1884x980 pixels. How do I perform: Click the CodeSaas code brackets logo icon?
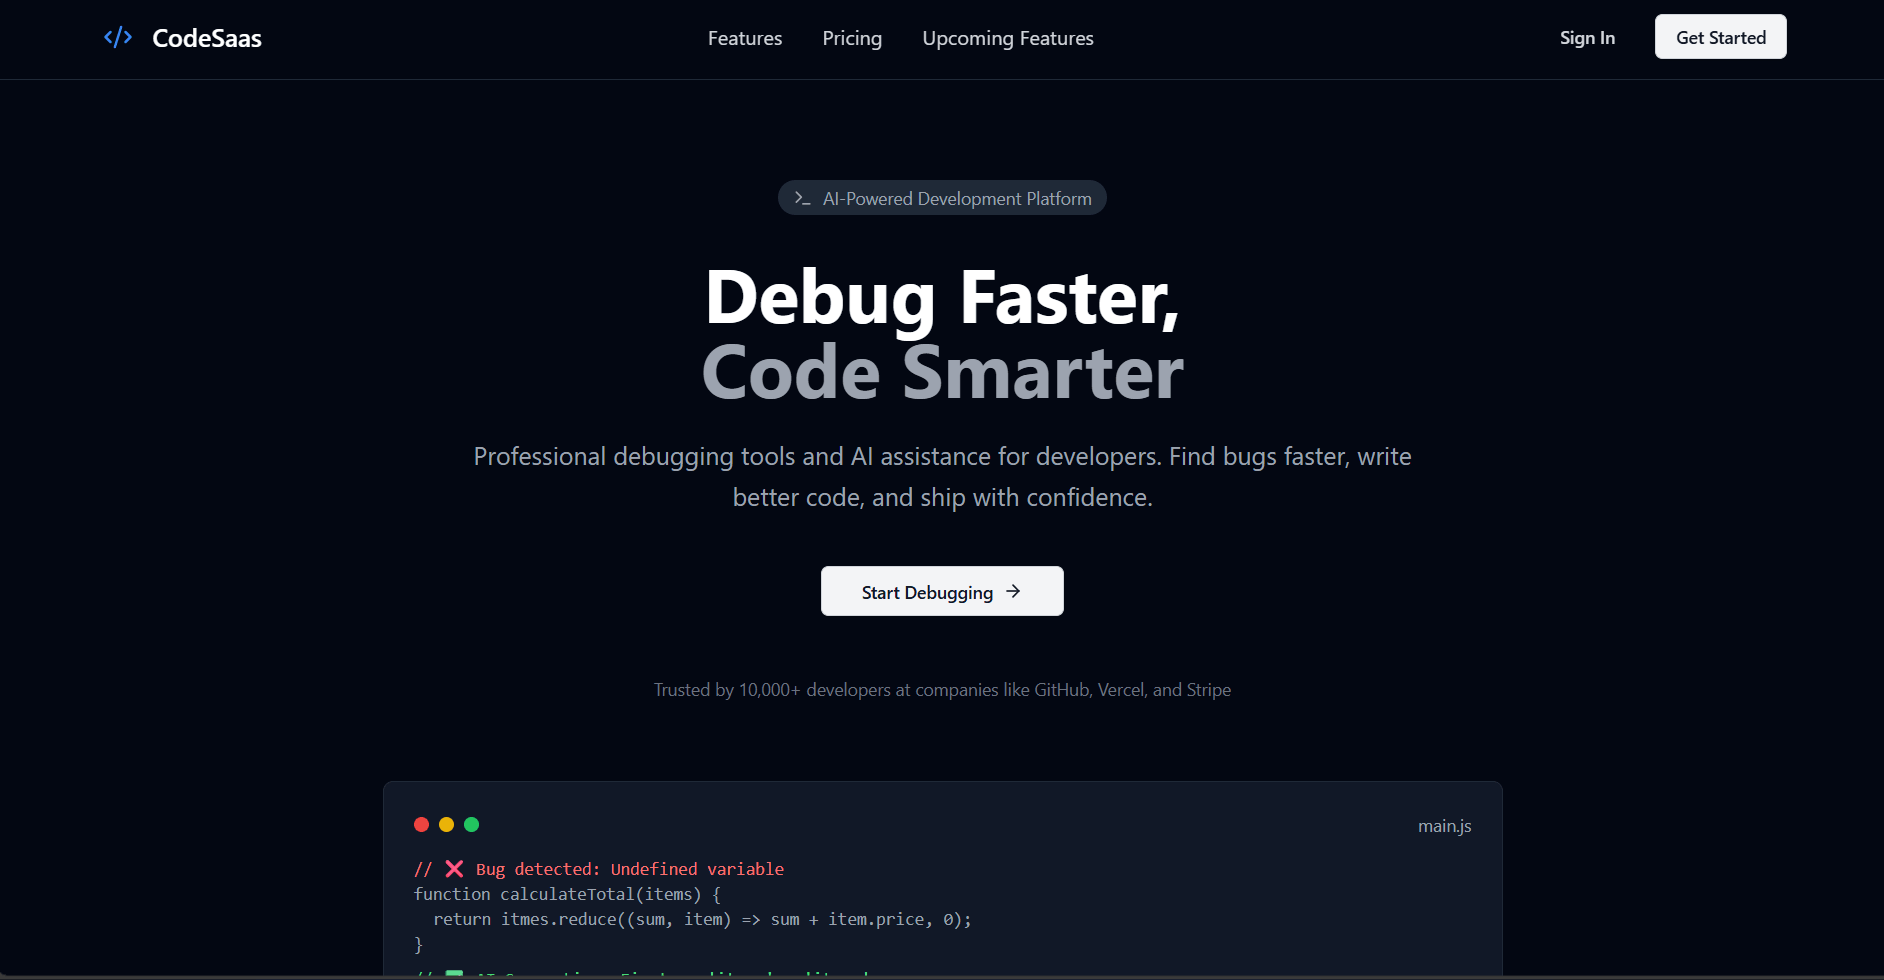tap(117, 37)
